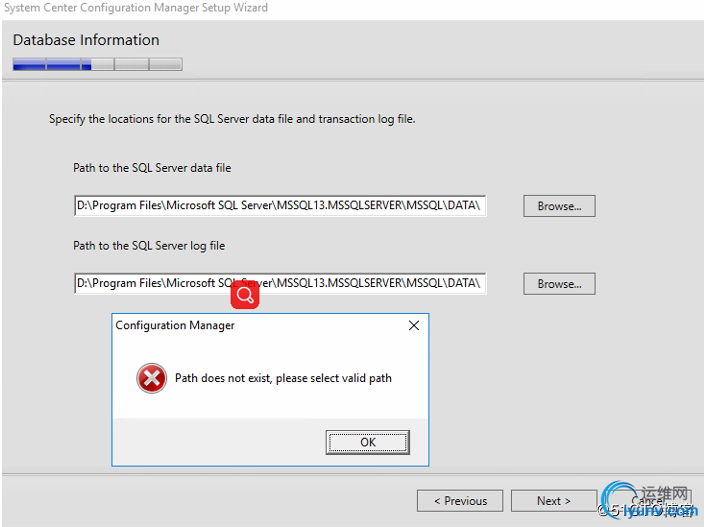This screenshot has height=527, width=704.
Task: Proceed with the Next button
Action: pos(553,501)
